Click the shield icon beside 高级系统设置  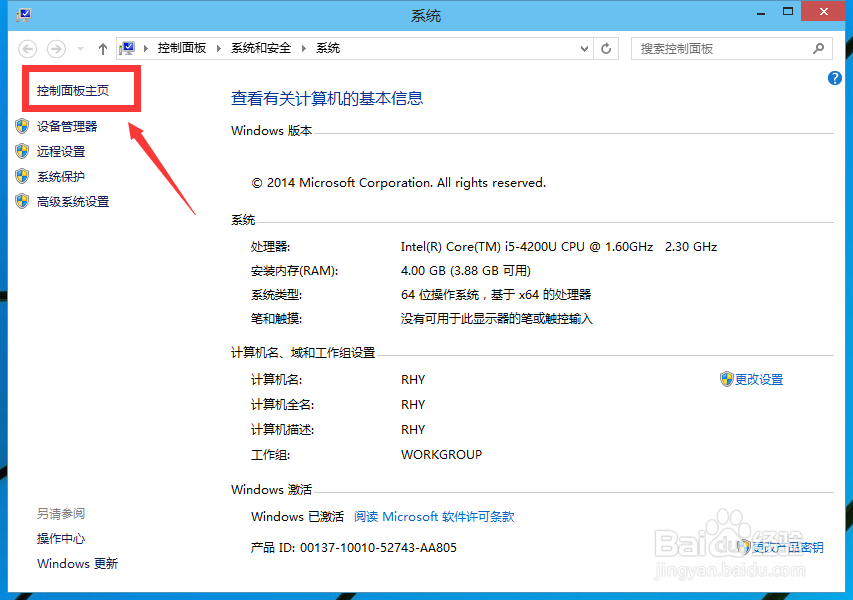[x=22, y=201]
